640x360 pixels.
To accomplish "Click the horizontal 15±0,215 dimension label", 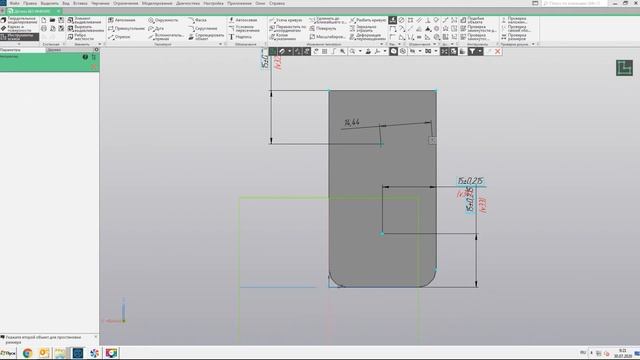I will pos(470,180).
